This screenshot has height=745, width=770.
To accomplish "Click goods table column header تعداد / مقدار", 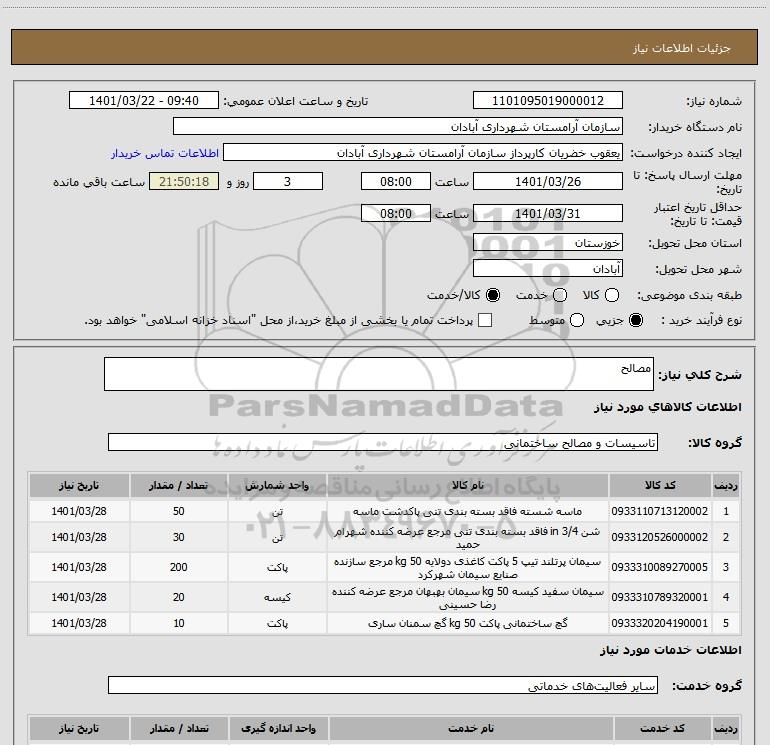I will coord(178,485).
